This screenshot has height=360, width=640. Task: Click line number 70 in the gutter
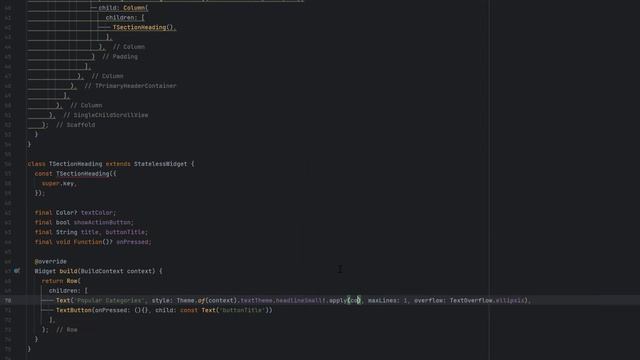point(8,300)
